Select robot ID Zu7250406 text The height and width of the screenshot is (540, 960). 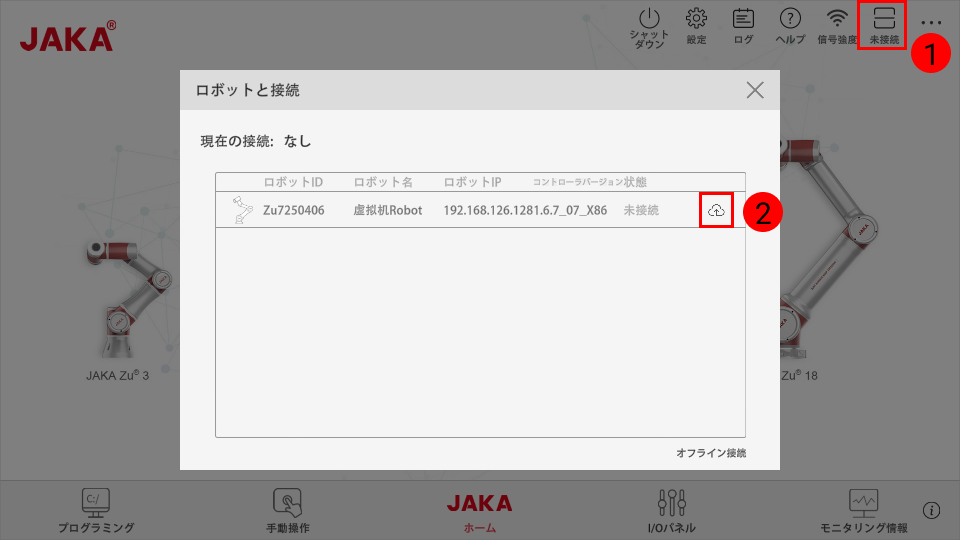click(x=293, y=210)
